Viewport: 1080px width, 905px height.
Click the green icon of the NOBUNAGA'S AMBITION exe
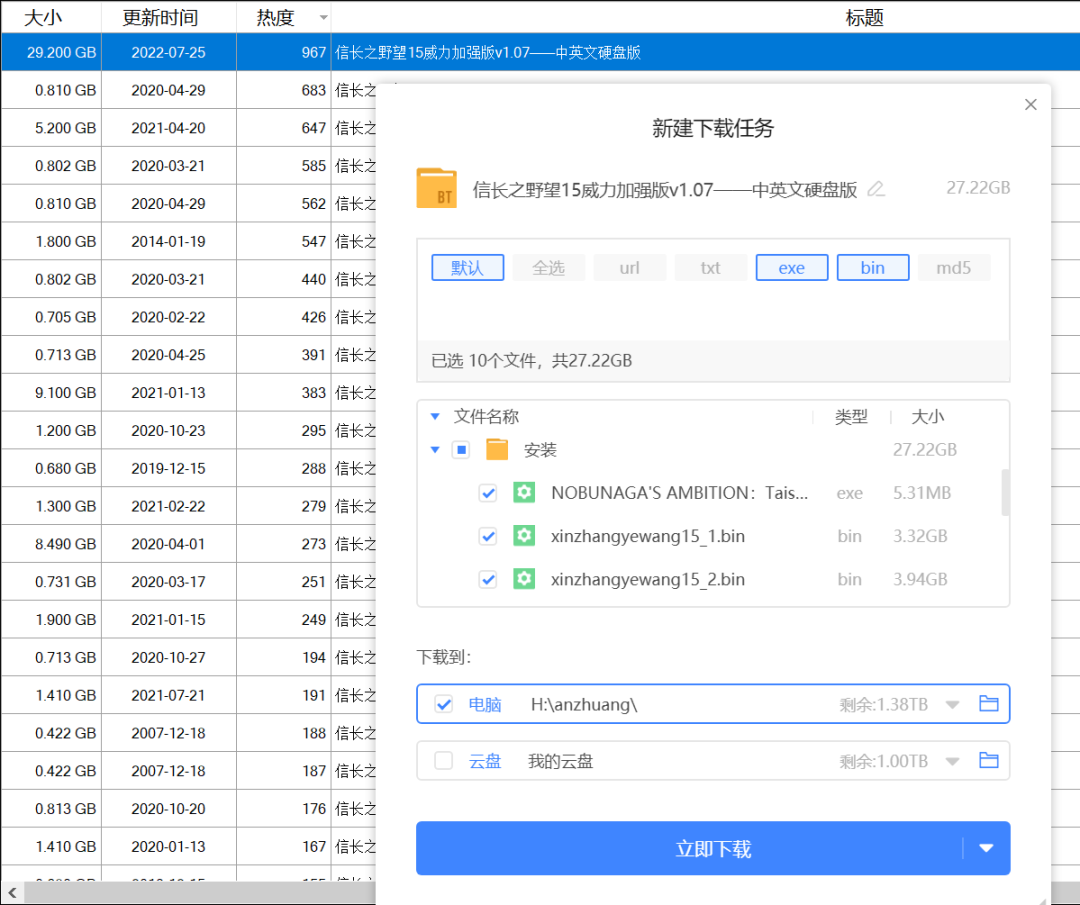[x=524, y=492]
